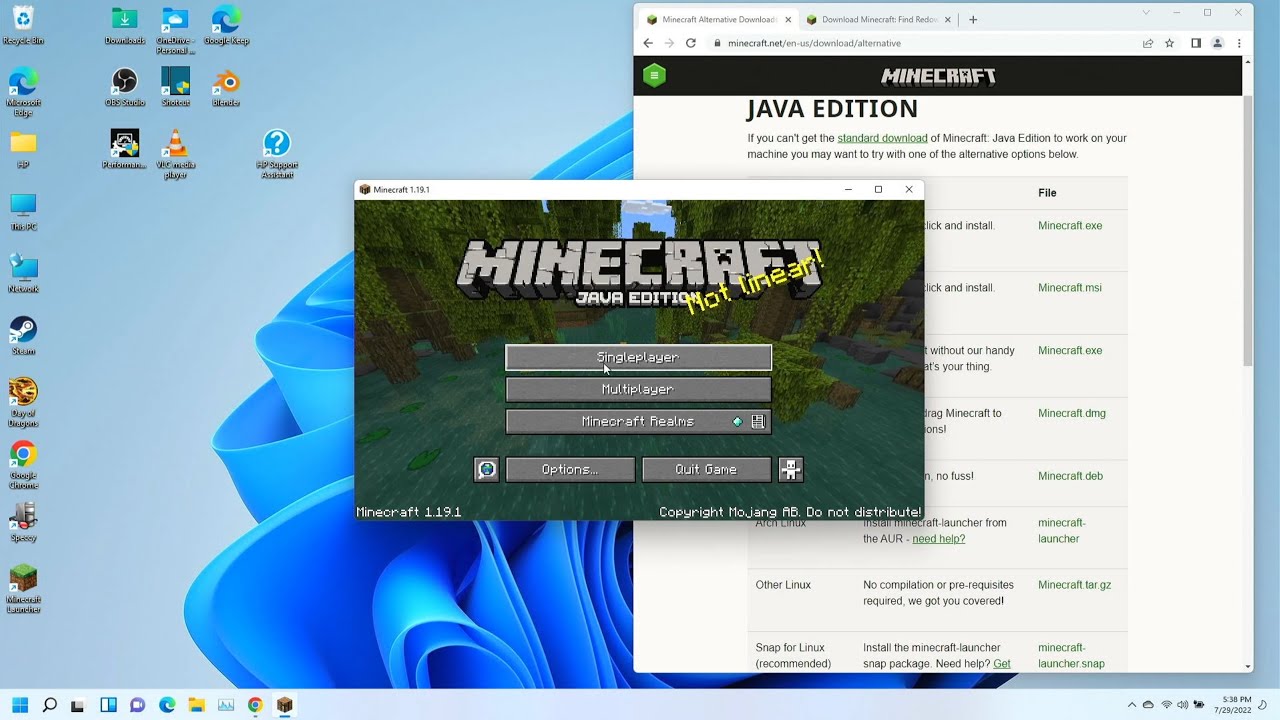
Task: Click Chrome's share page icon
Action: [x=1148, y=43]
